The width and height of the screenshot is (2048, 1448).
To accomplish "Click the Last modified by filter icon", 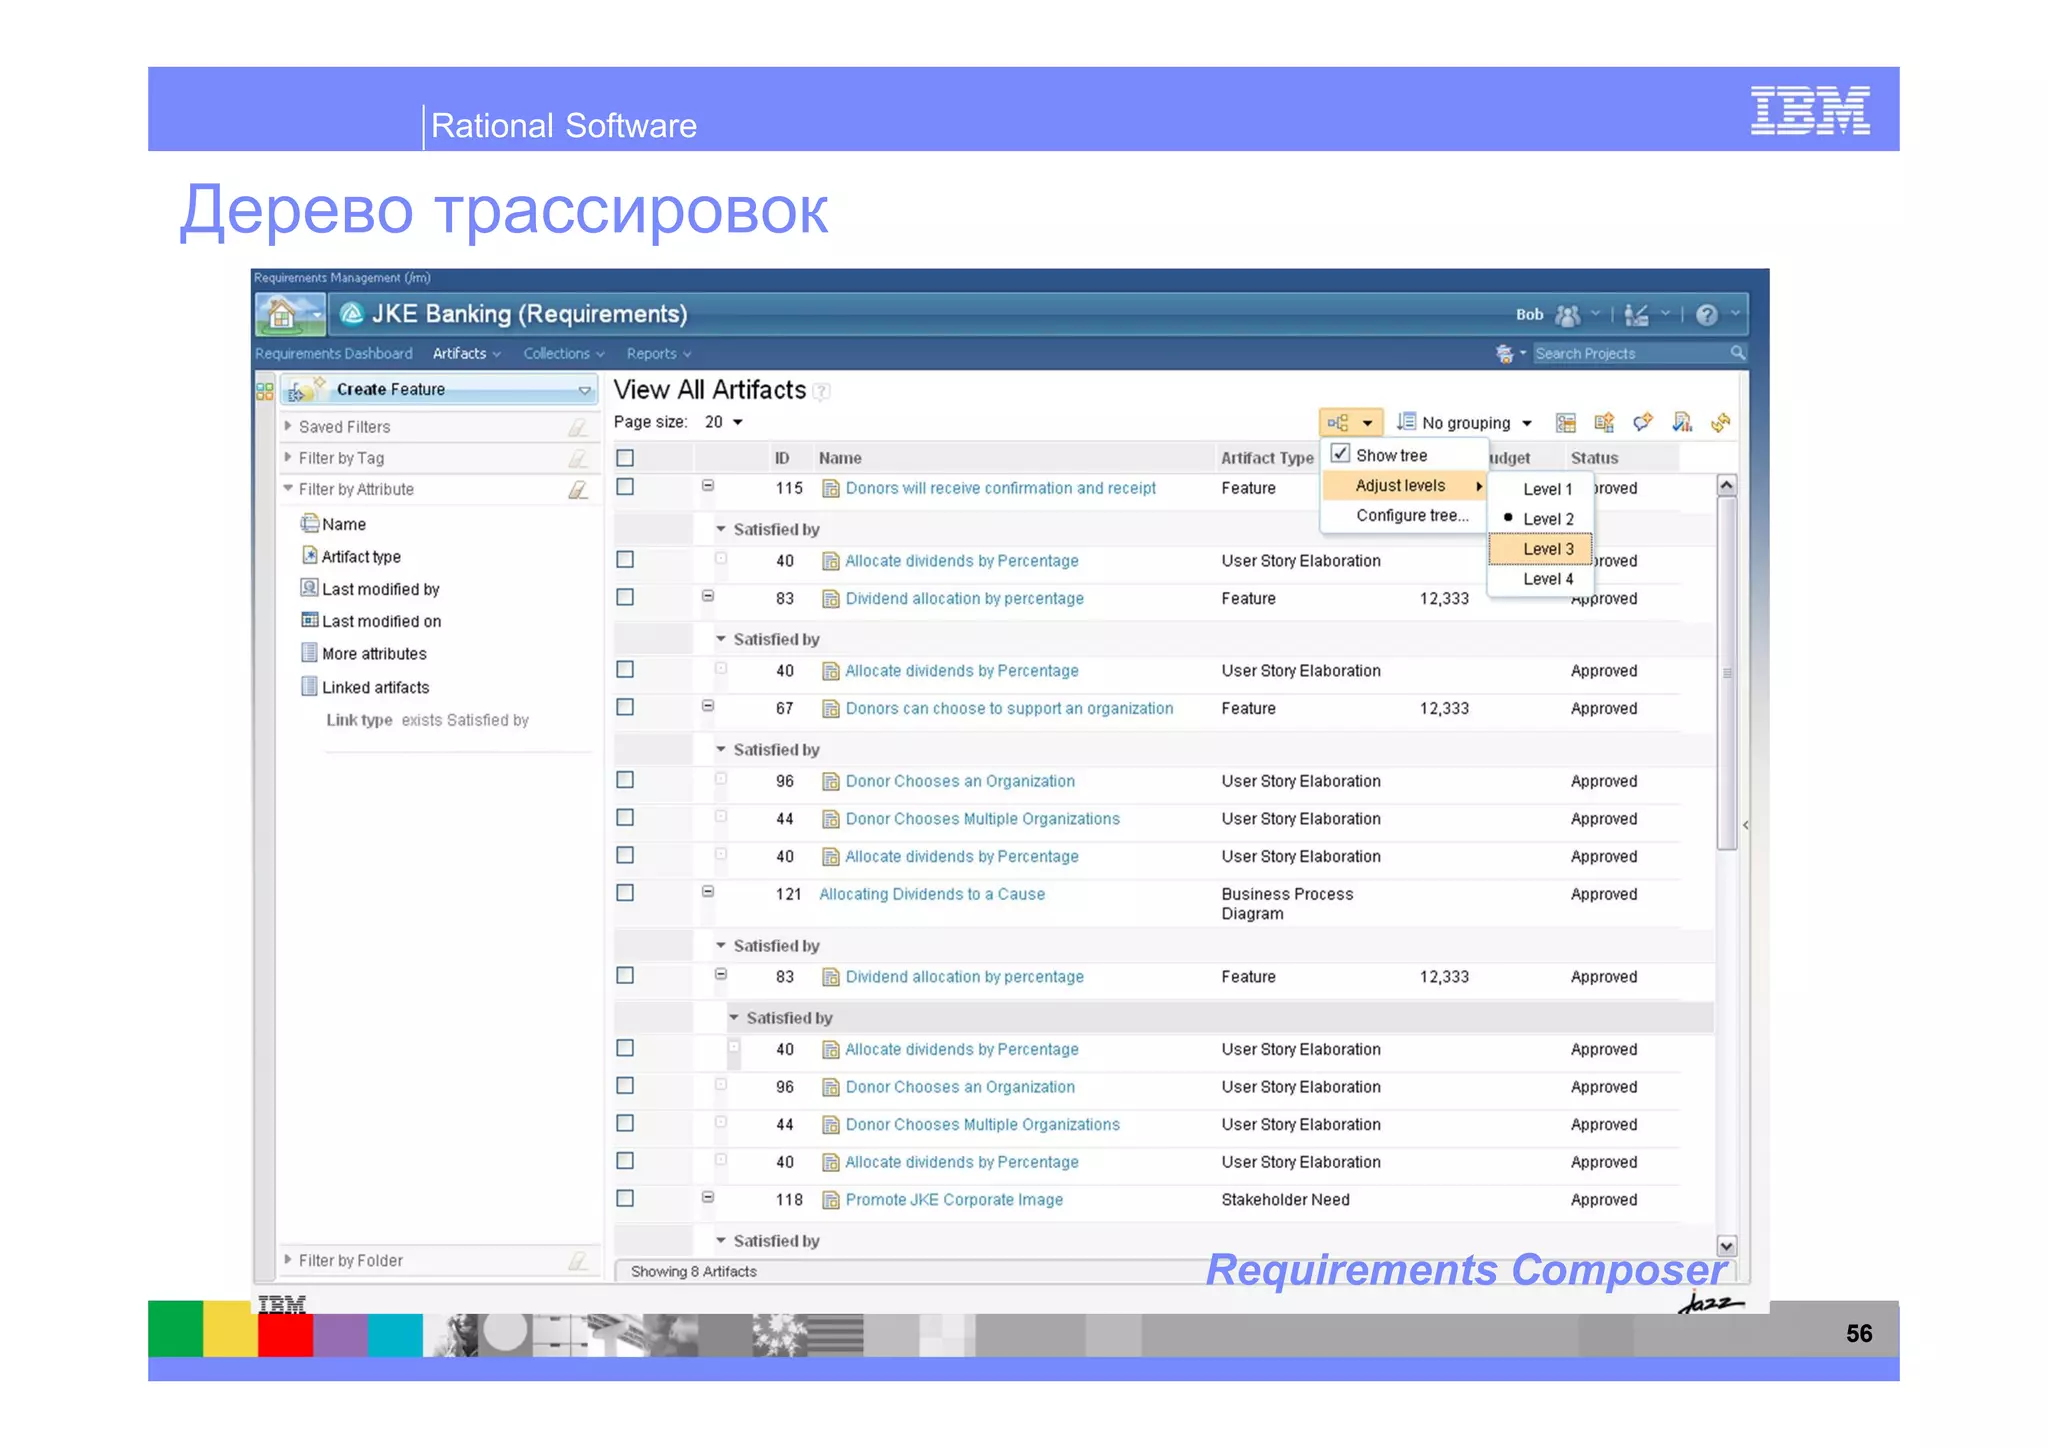I will point(309,588).
